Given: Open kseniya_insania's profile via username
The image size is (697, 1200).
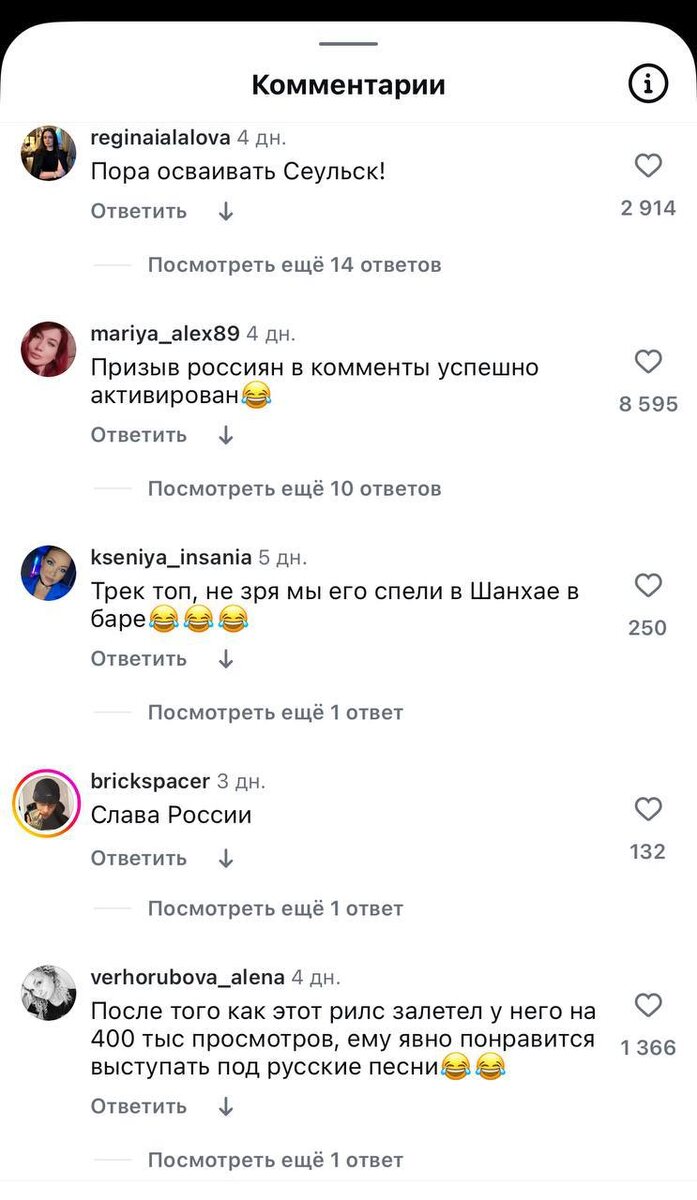Looking at the screenshot, I should click(x=171, y=557).
